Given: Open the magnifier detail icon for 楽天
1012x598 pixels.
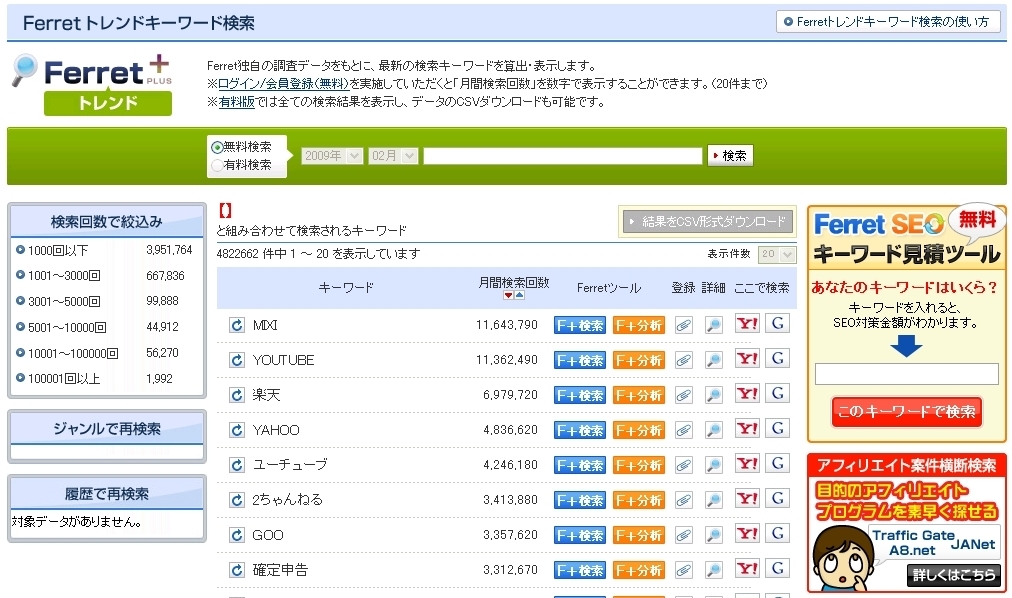Looking at the screenshot, I should 713,395.
